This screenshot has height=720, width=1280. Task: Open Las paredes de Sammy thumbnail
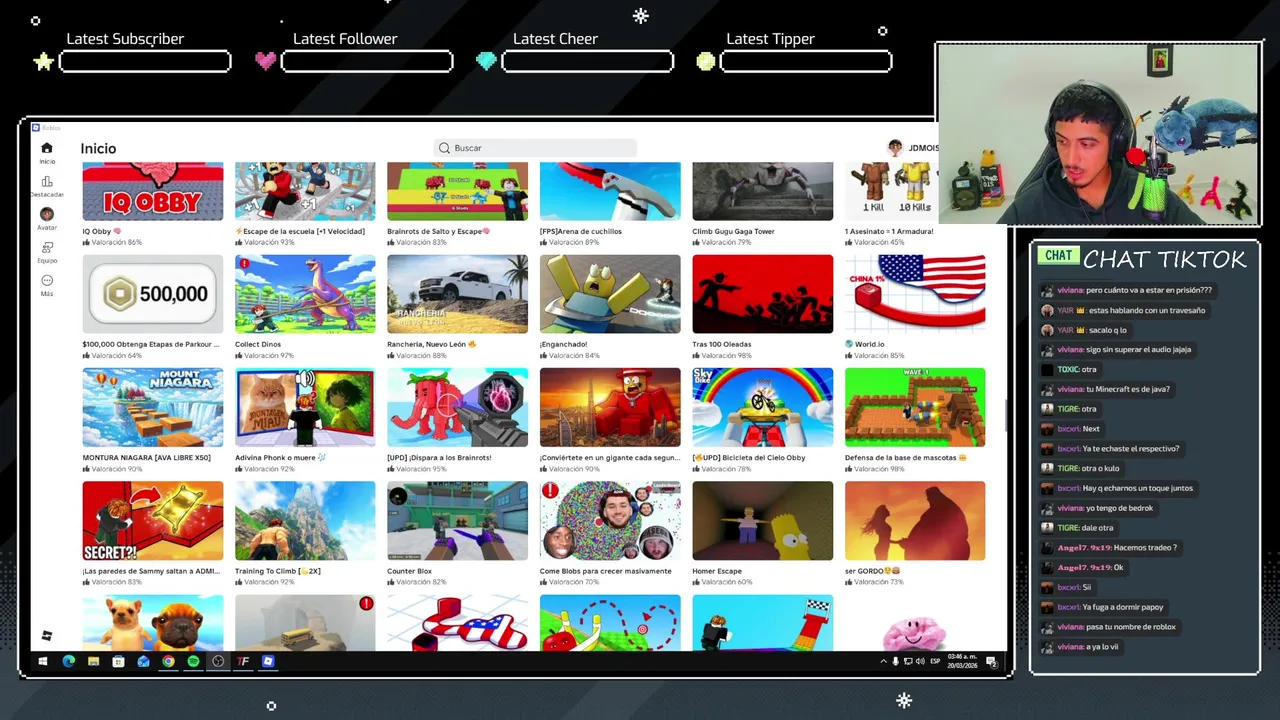point(153,521)
